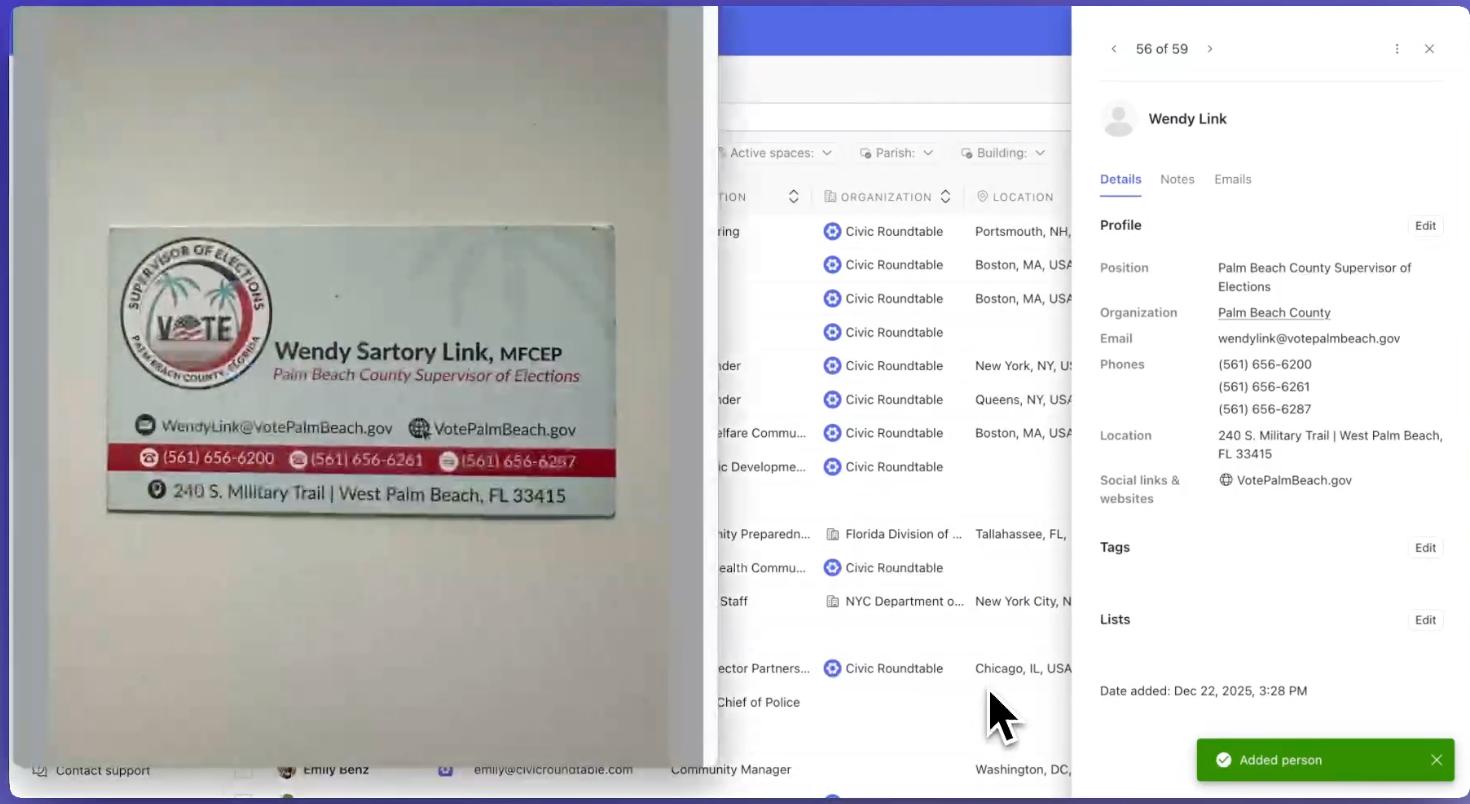
Task: Go to the next person with right chevron
Action: tap(1210, 49)
